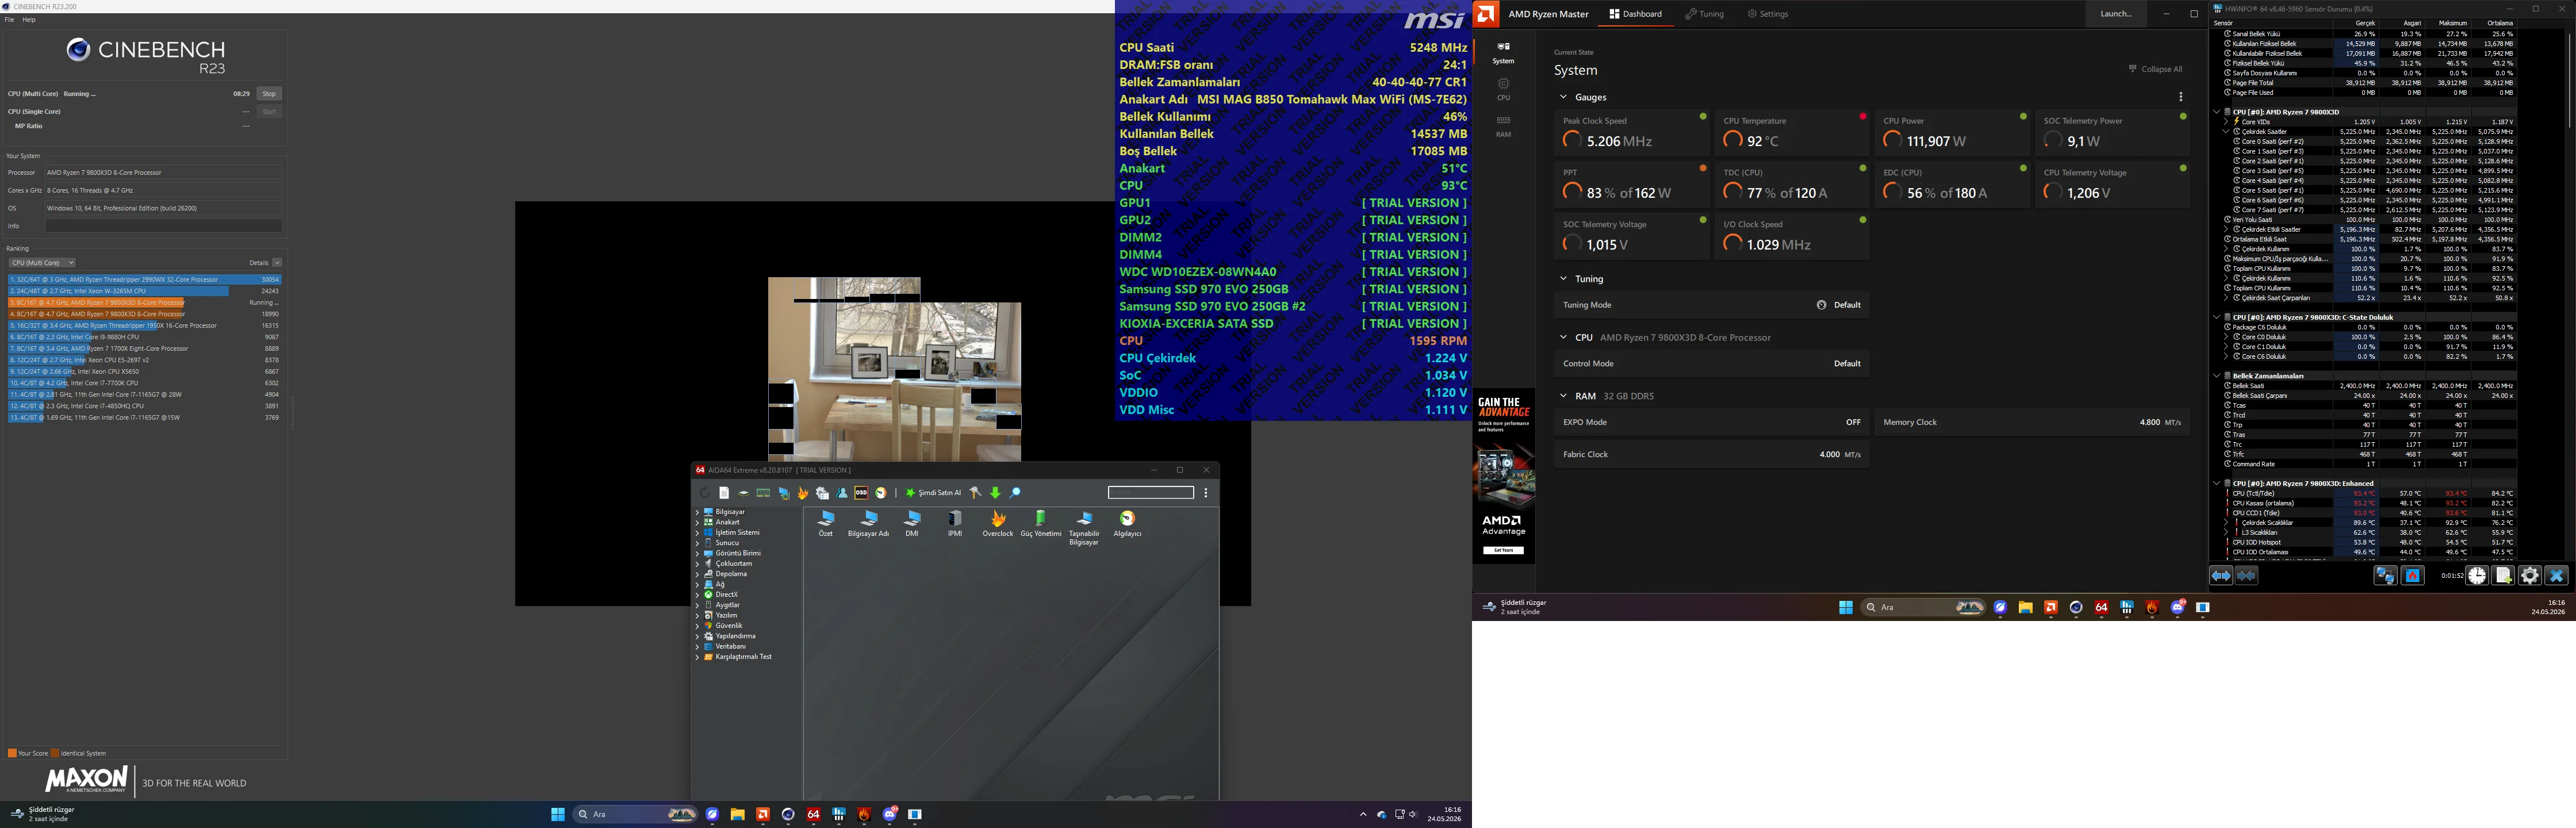Click Collapse All in Ryzen Master
Viewport: 2576px width, 828px height.
2155,69
